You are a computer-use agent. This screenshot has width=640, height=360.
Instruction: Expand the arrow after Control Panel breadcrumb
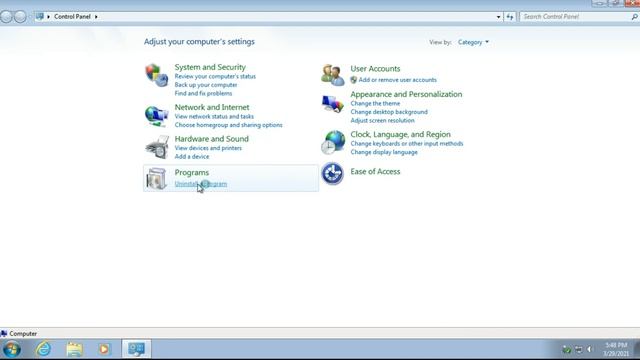96,17
